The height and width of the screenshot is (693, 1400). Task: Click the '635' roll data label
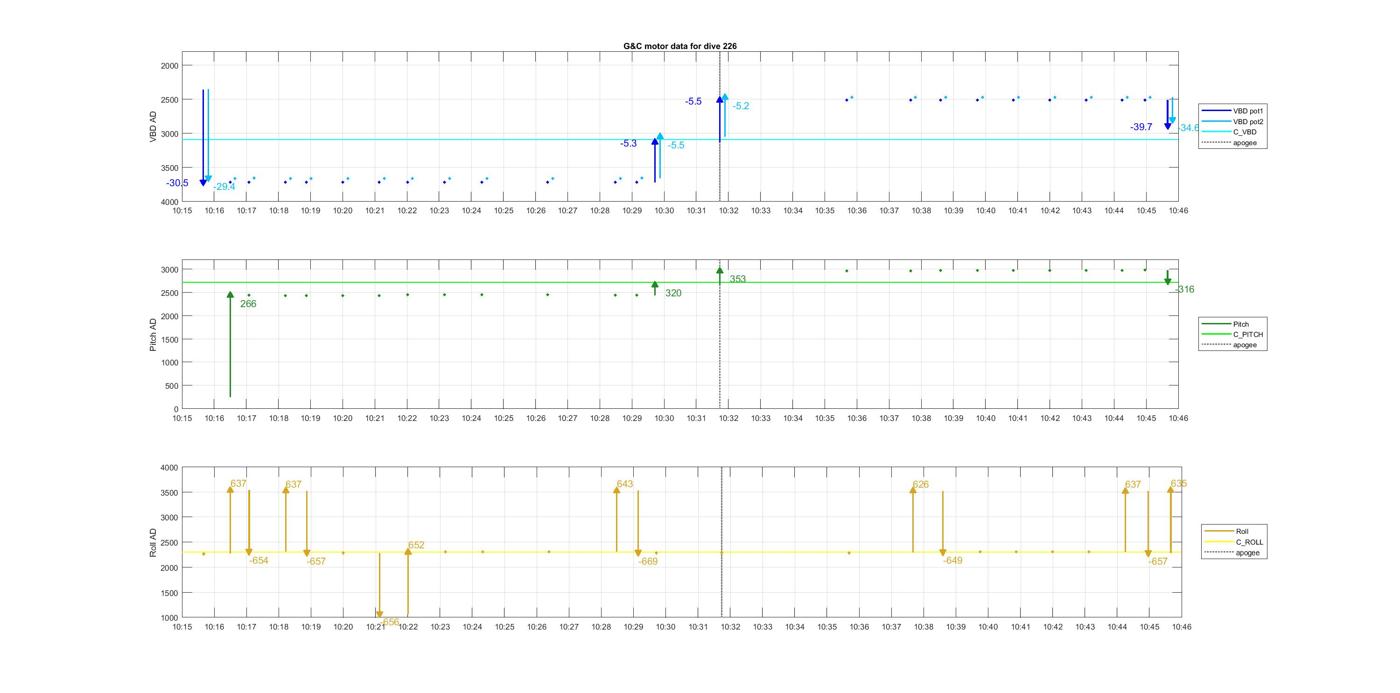pos(1179,484)
